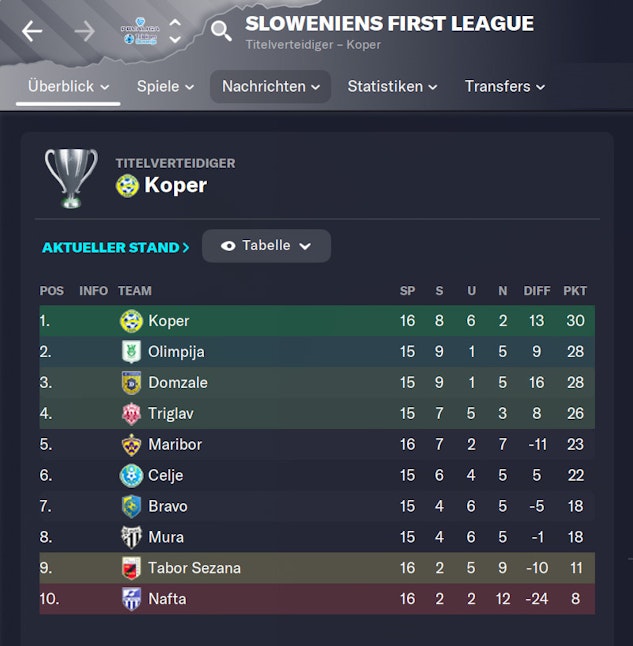The width and height of the screenshot is (633, 646).
Task: Click the Celje club badge
Action: point(131,475)
